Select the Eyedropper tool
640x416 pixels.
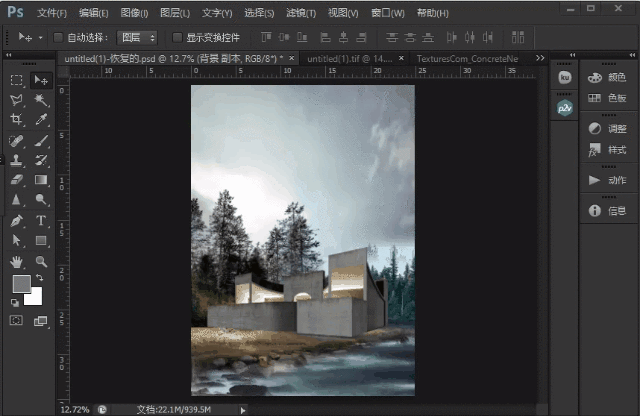click(x=41, y=119)
